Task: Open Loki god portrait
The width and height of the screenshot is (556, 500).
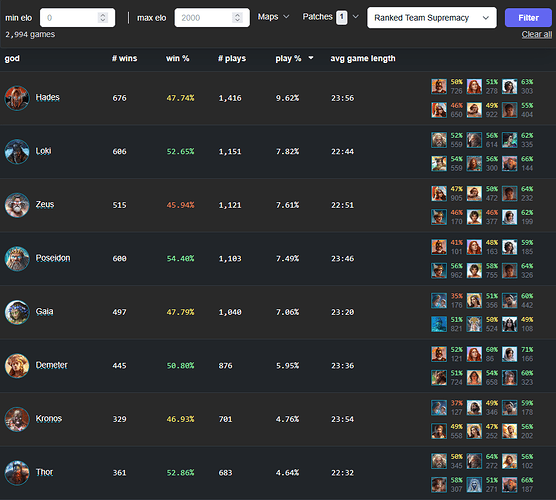Action: click(17, 152)
